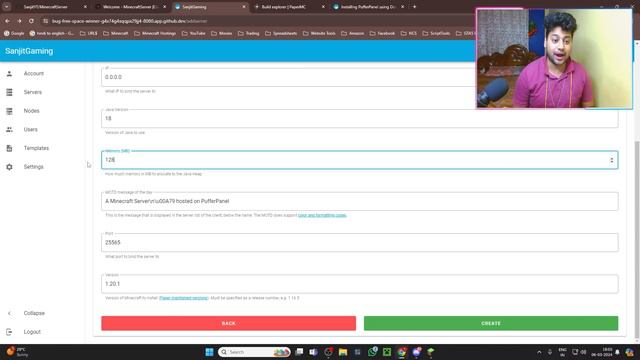Click the ENG language indicator
640x360 pixels.
[562, 352]
